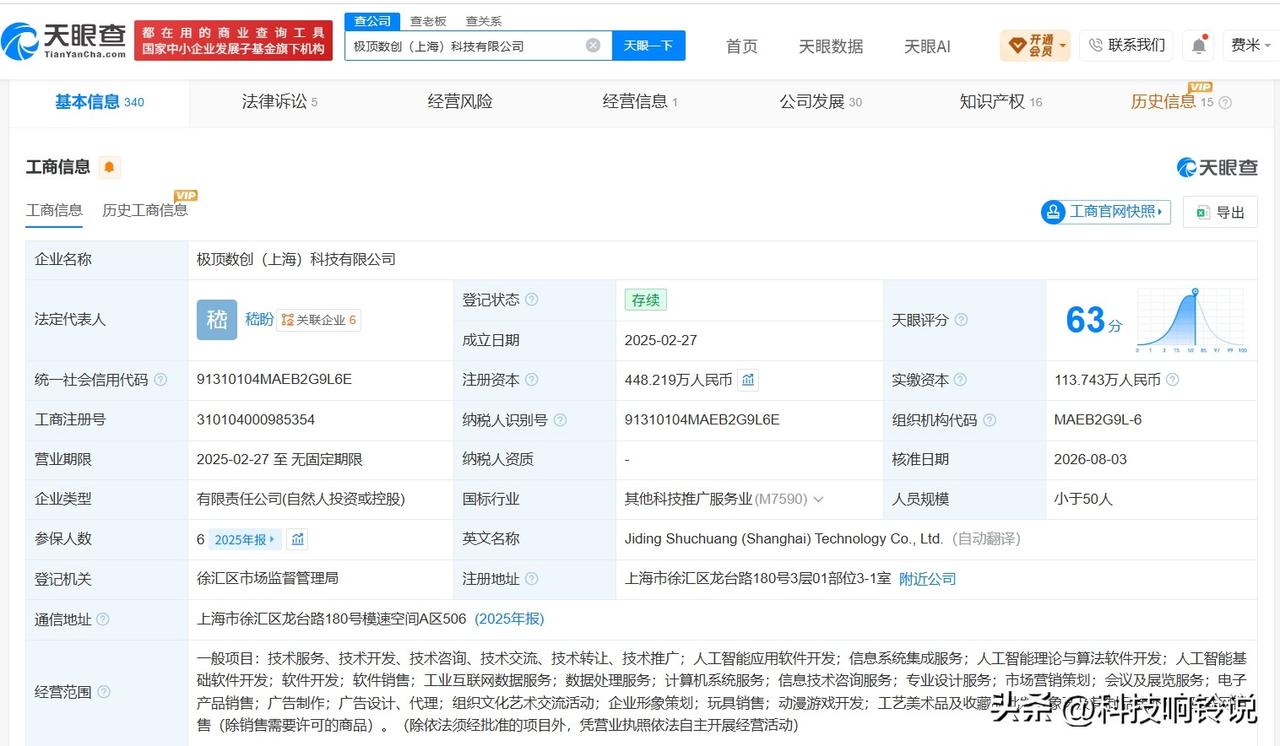Click the TianYanCha logo in the header
This screenshot has height=746, width=1280.
65,41
